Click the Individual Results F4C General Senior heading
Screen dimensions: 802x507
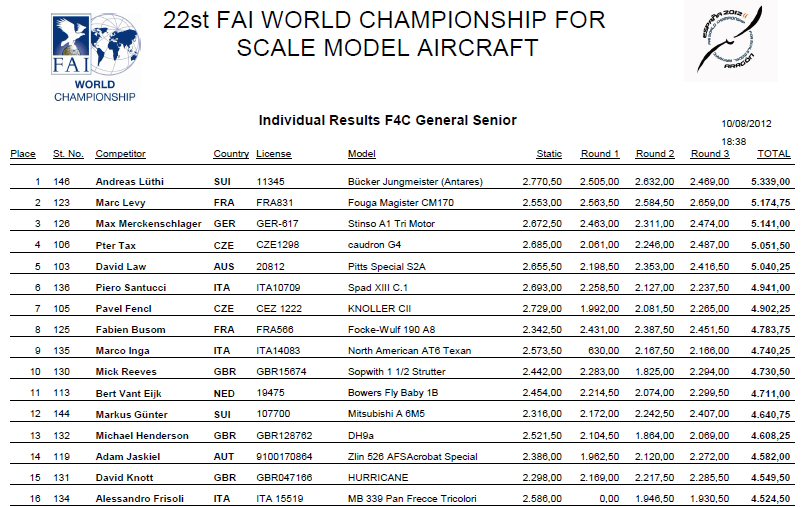pyautogui.click(x=387, y=120)
